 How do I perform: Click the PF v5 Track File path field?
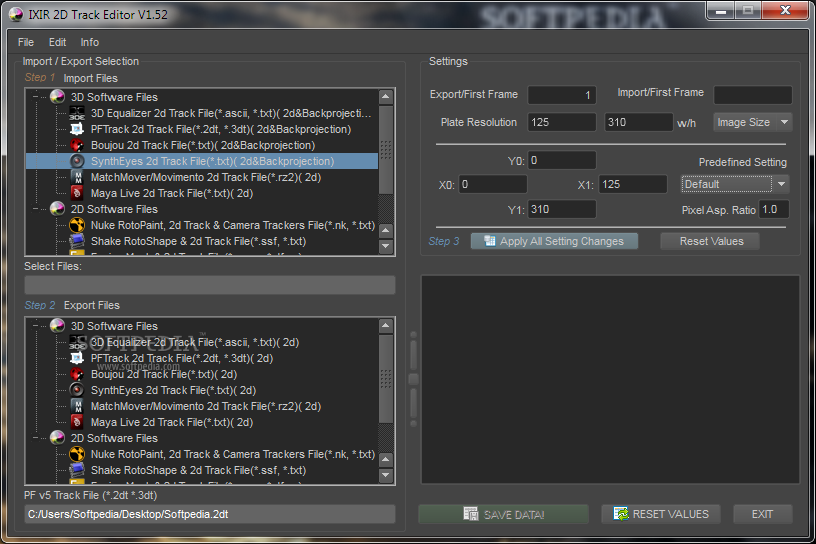click(210, 514)
